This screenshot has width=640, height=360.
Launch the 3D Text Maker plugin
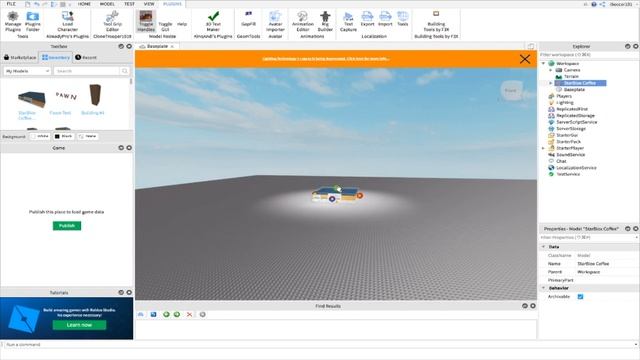tap(213, 22)
